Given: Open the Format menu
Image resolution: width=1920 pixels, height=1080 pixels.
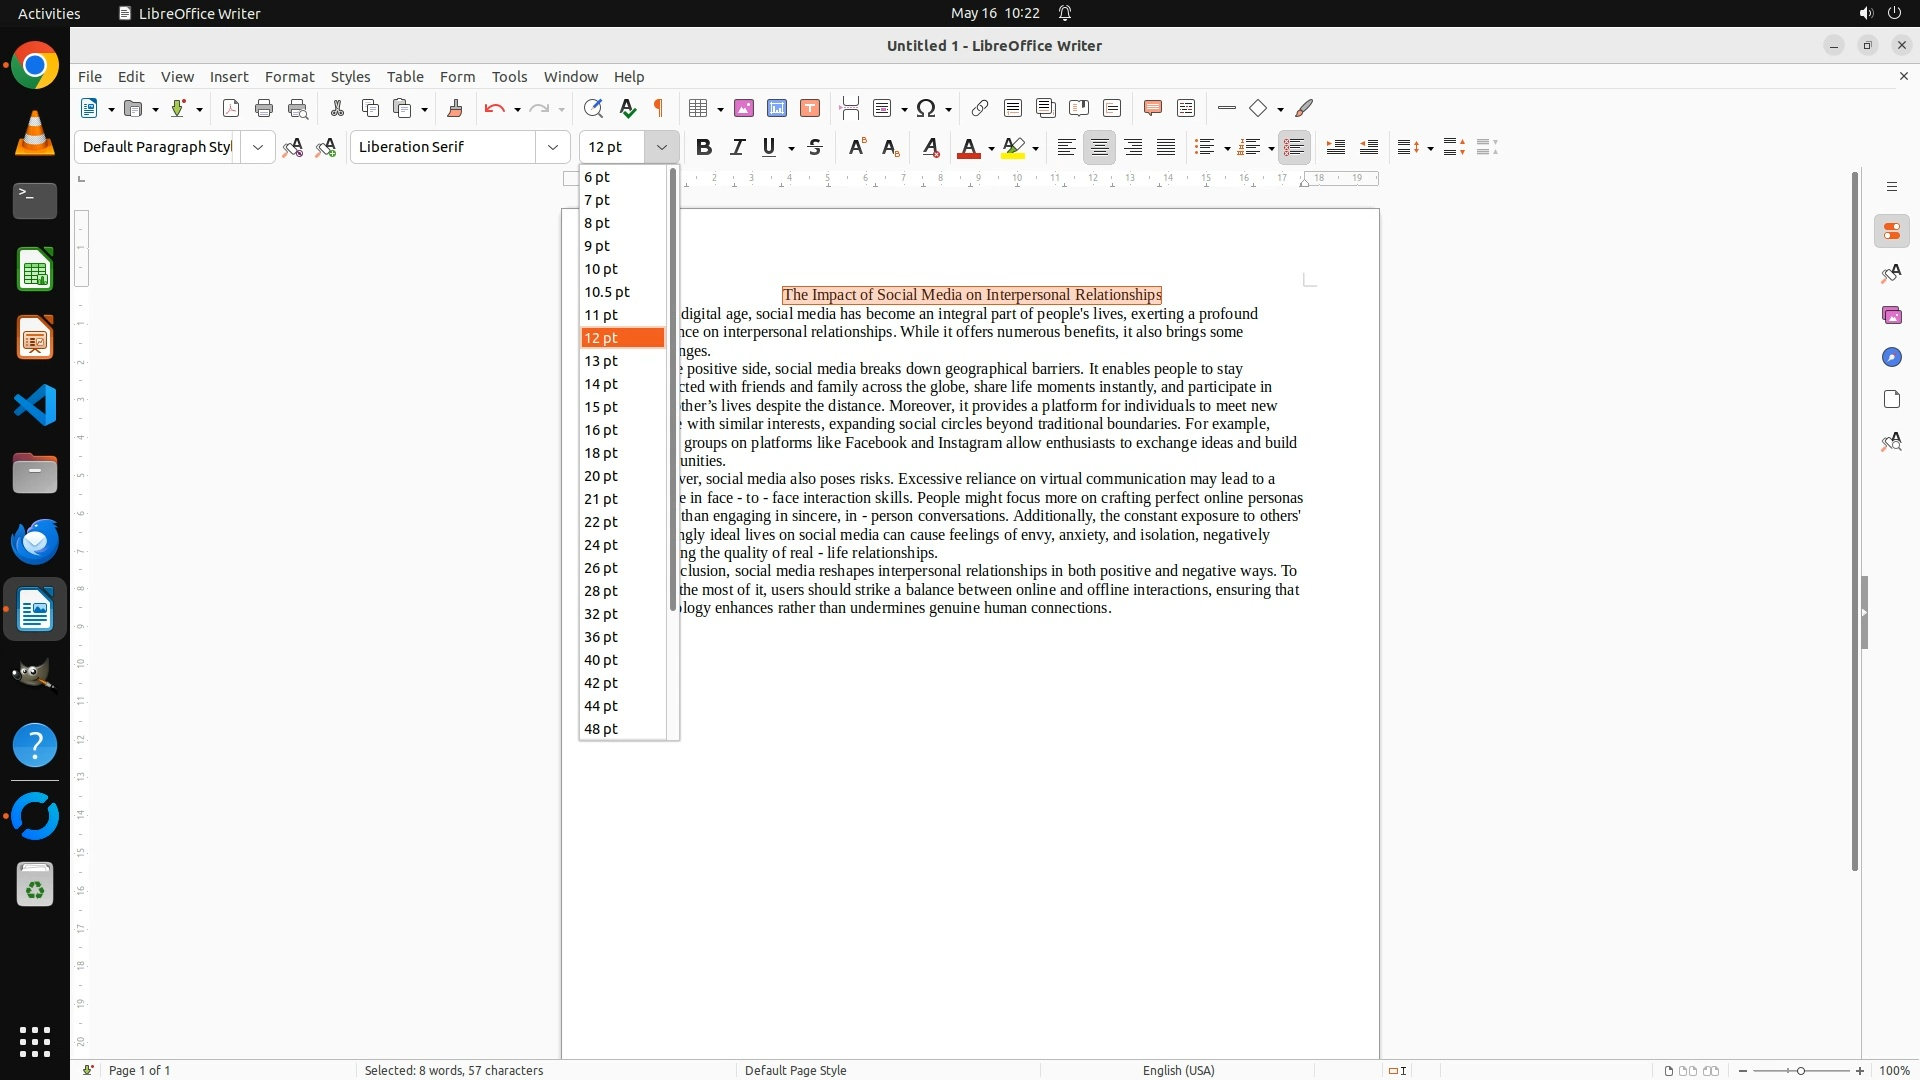Looking at the screenshot, I should click(289, 76).
